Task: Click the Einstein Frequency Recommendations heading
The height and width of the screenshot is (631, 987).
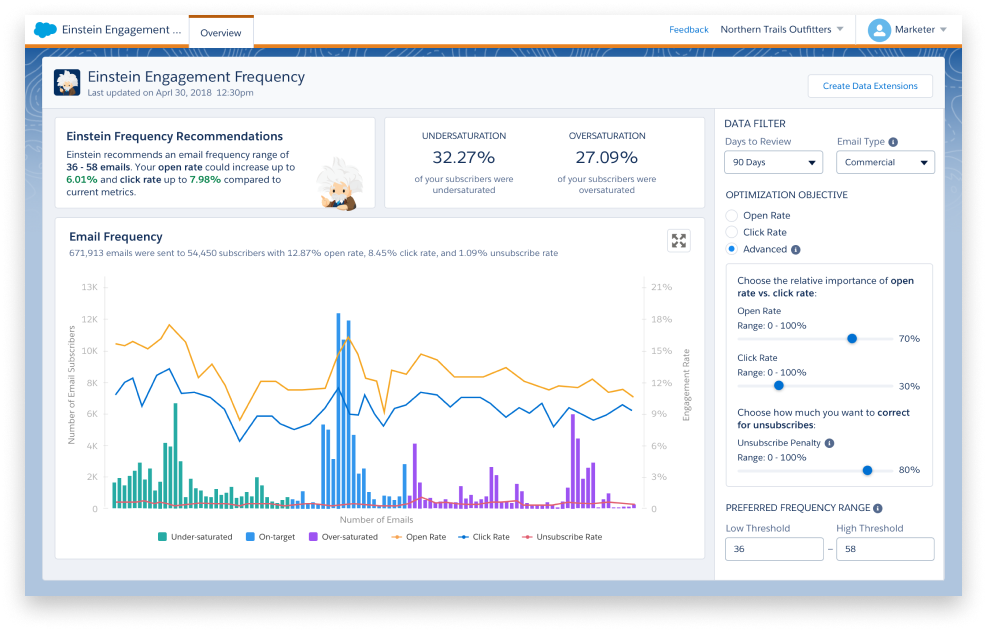Action: click(174, 137)
